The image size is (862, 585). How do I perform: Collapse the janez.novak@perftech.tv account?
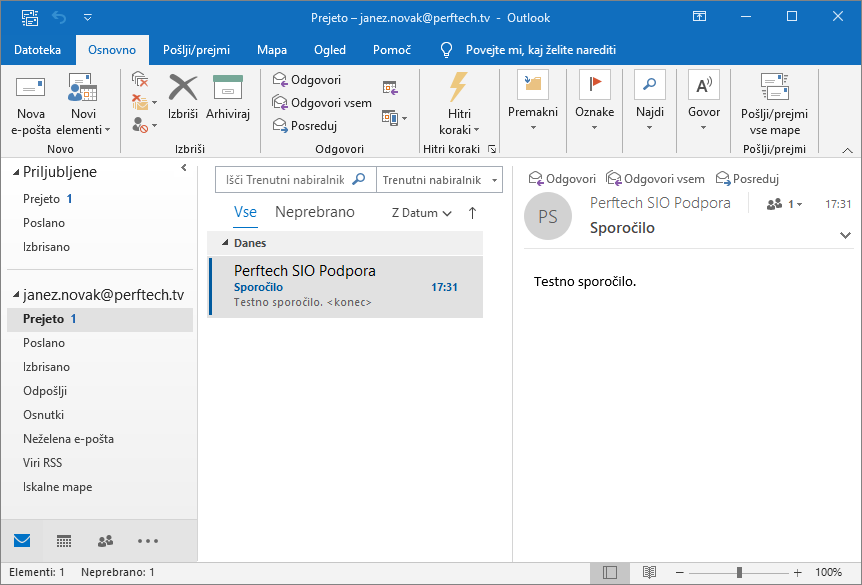tap(16, 295)
